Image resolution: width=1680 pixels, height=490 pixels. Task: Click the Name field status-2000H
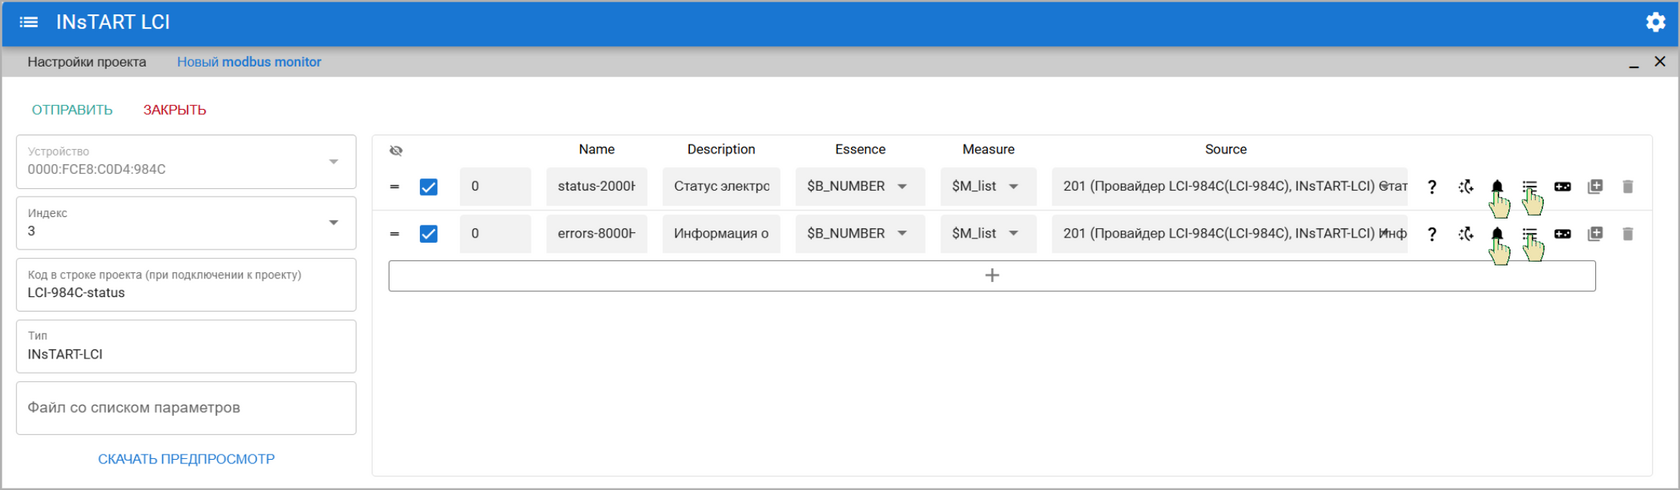597,187
